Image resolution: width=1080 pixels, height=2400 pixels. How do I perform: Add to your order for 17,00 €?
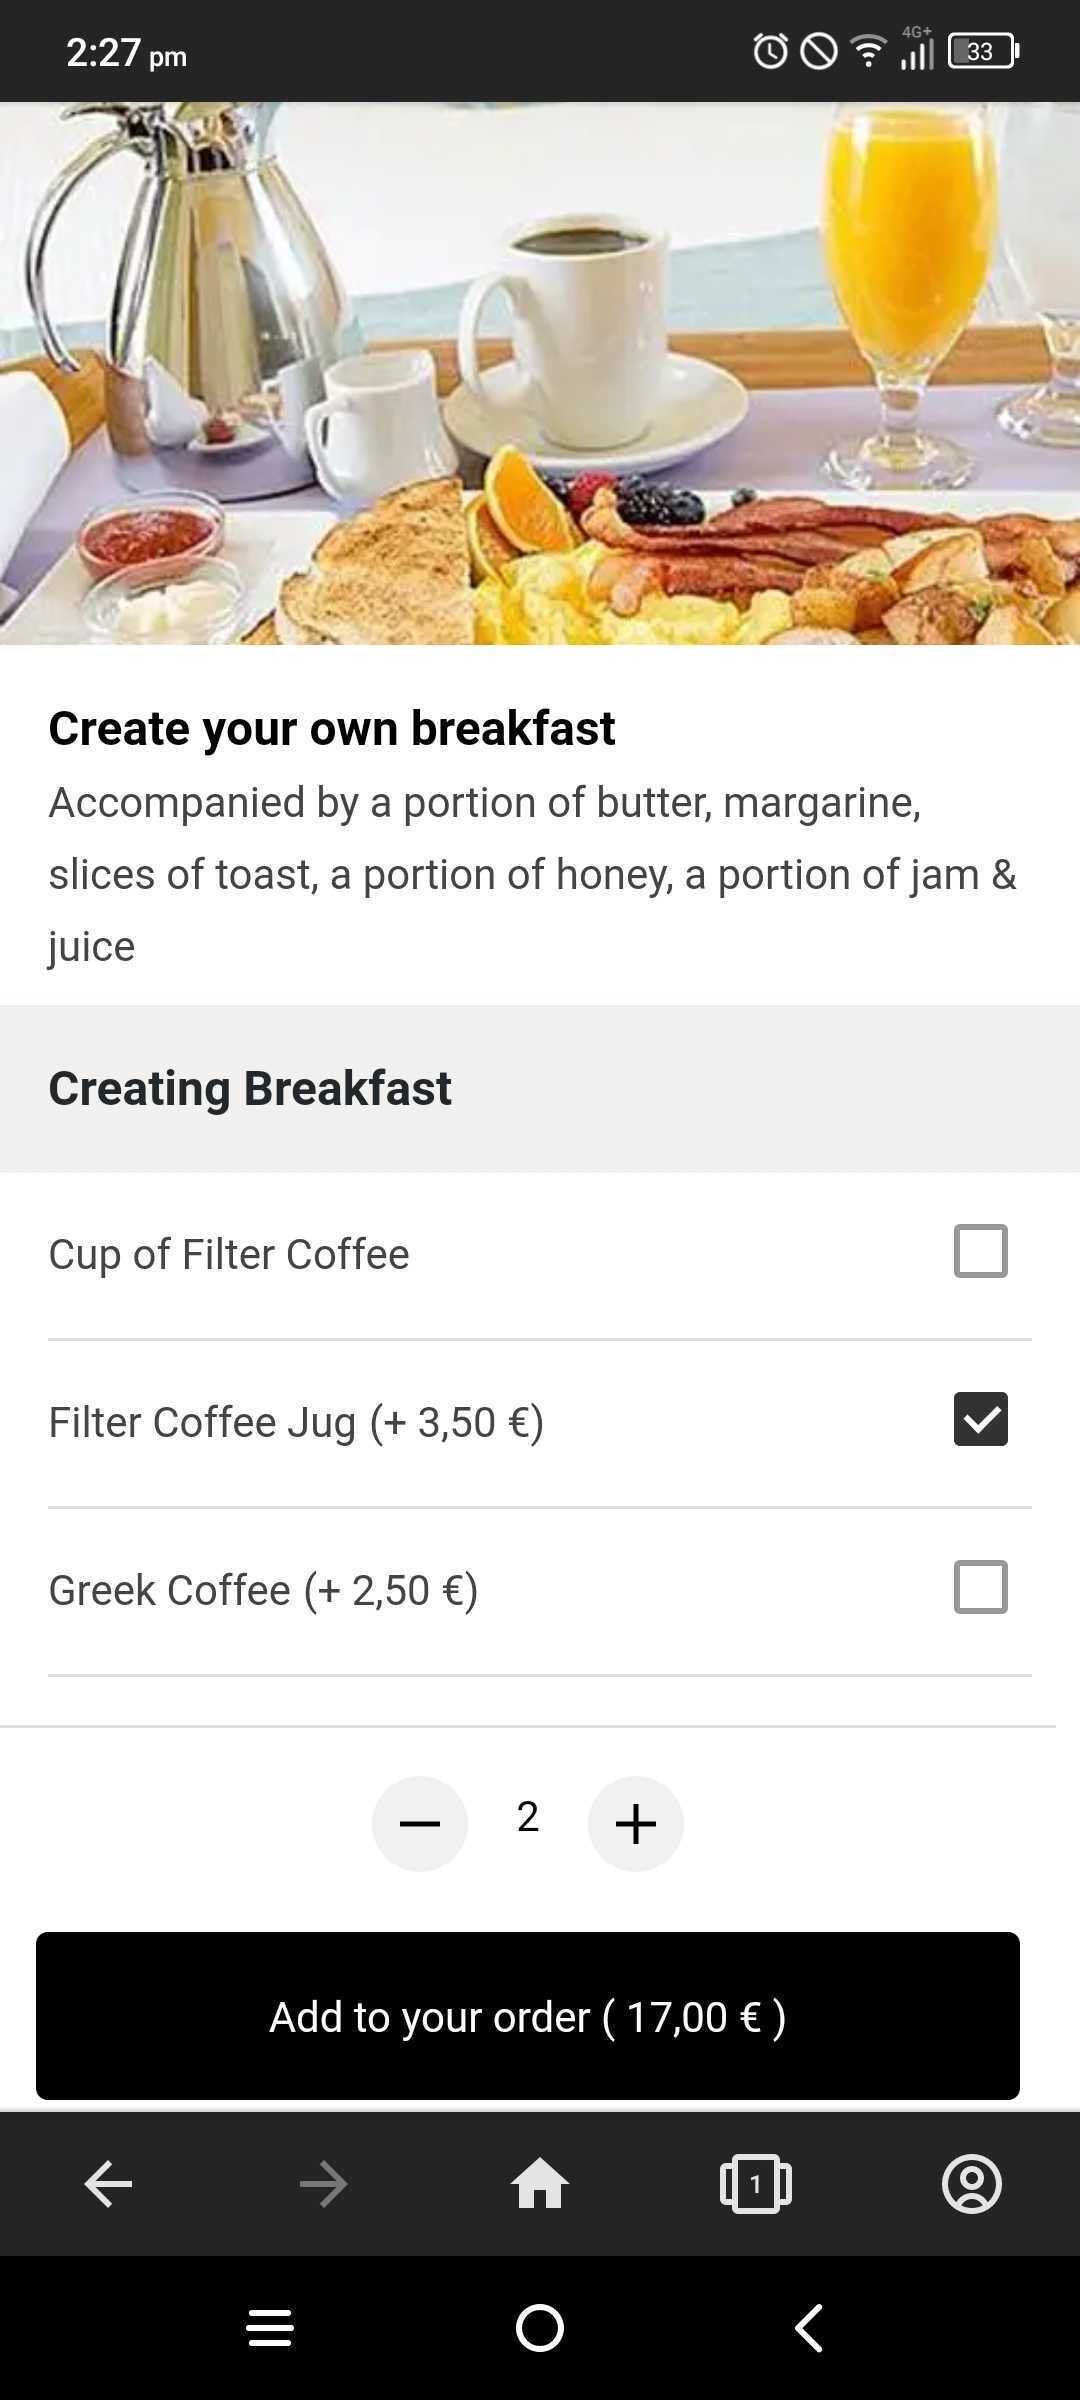point(528,2016)
